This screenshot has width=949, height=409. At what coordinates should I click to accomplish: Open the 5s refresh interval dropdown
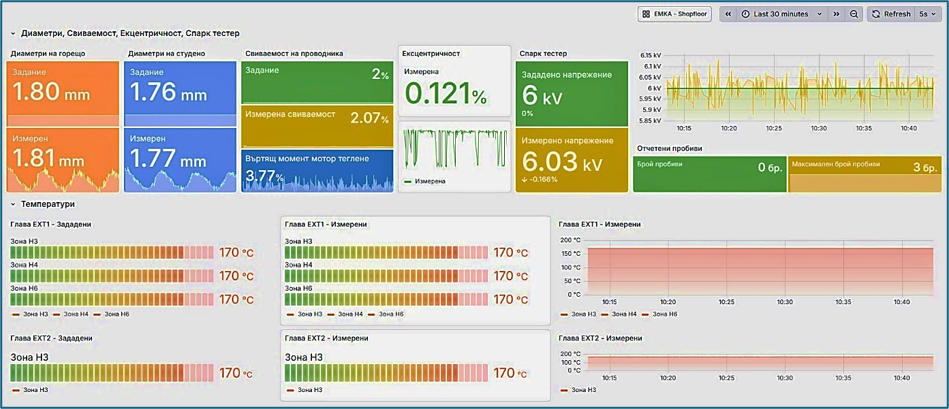927,14
